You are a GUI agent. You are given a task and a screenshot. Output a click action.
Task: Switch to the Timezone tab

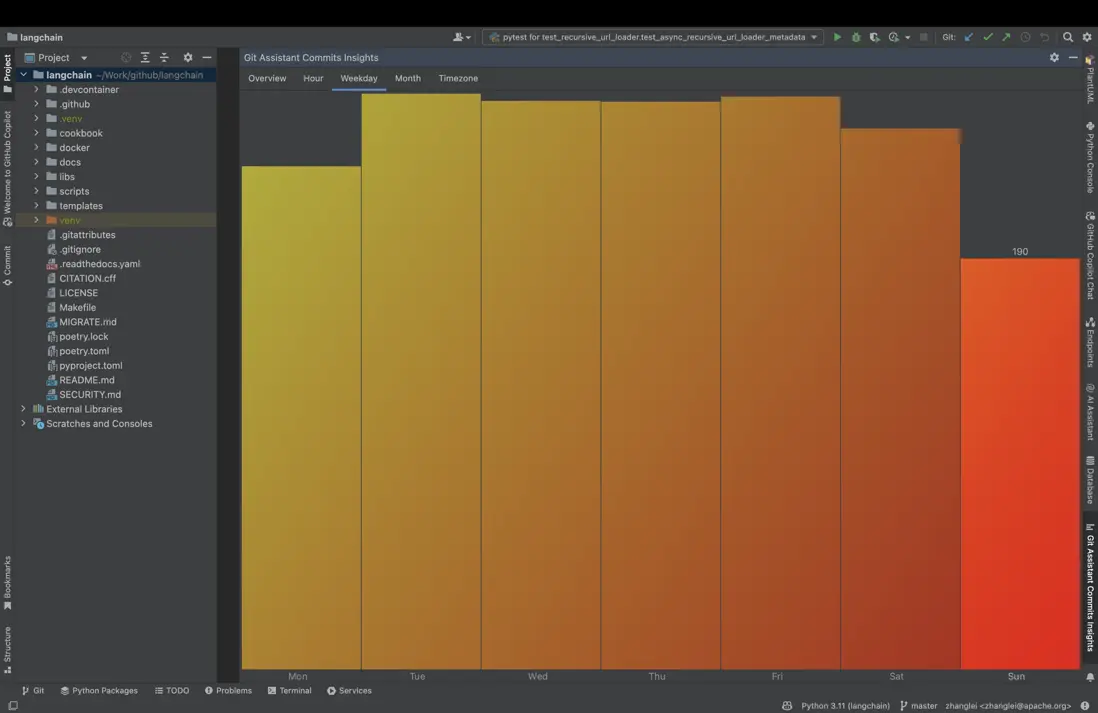tap(458, 78)
